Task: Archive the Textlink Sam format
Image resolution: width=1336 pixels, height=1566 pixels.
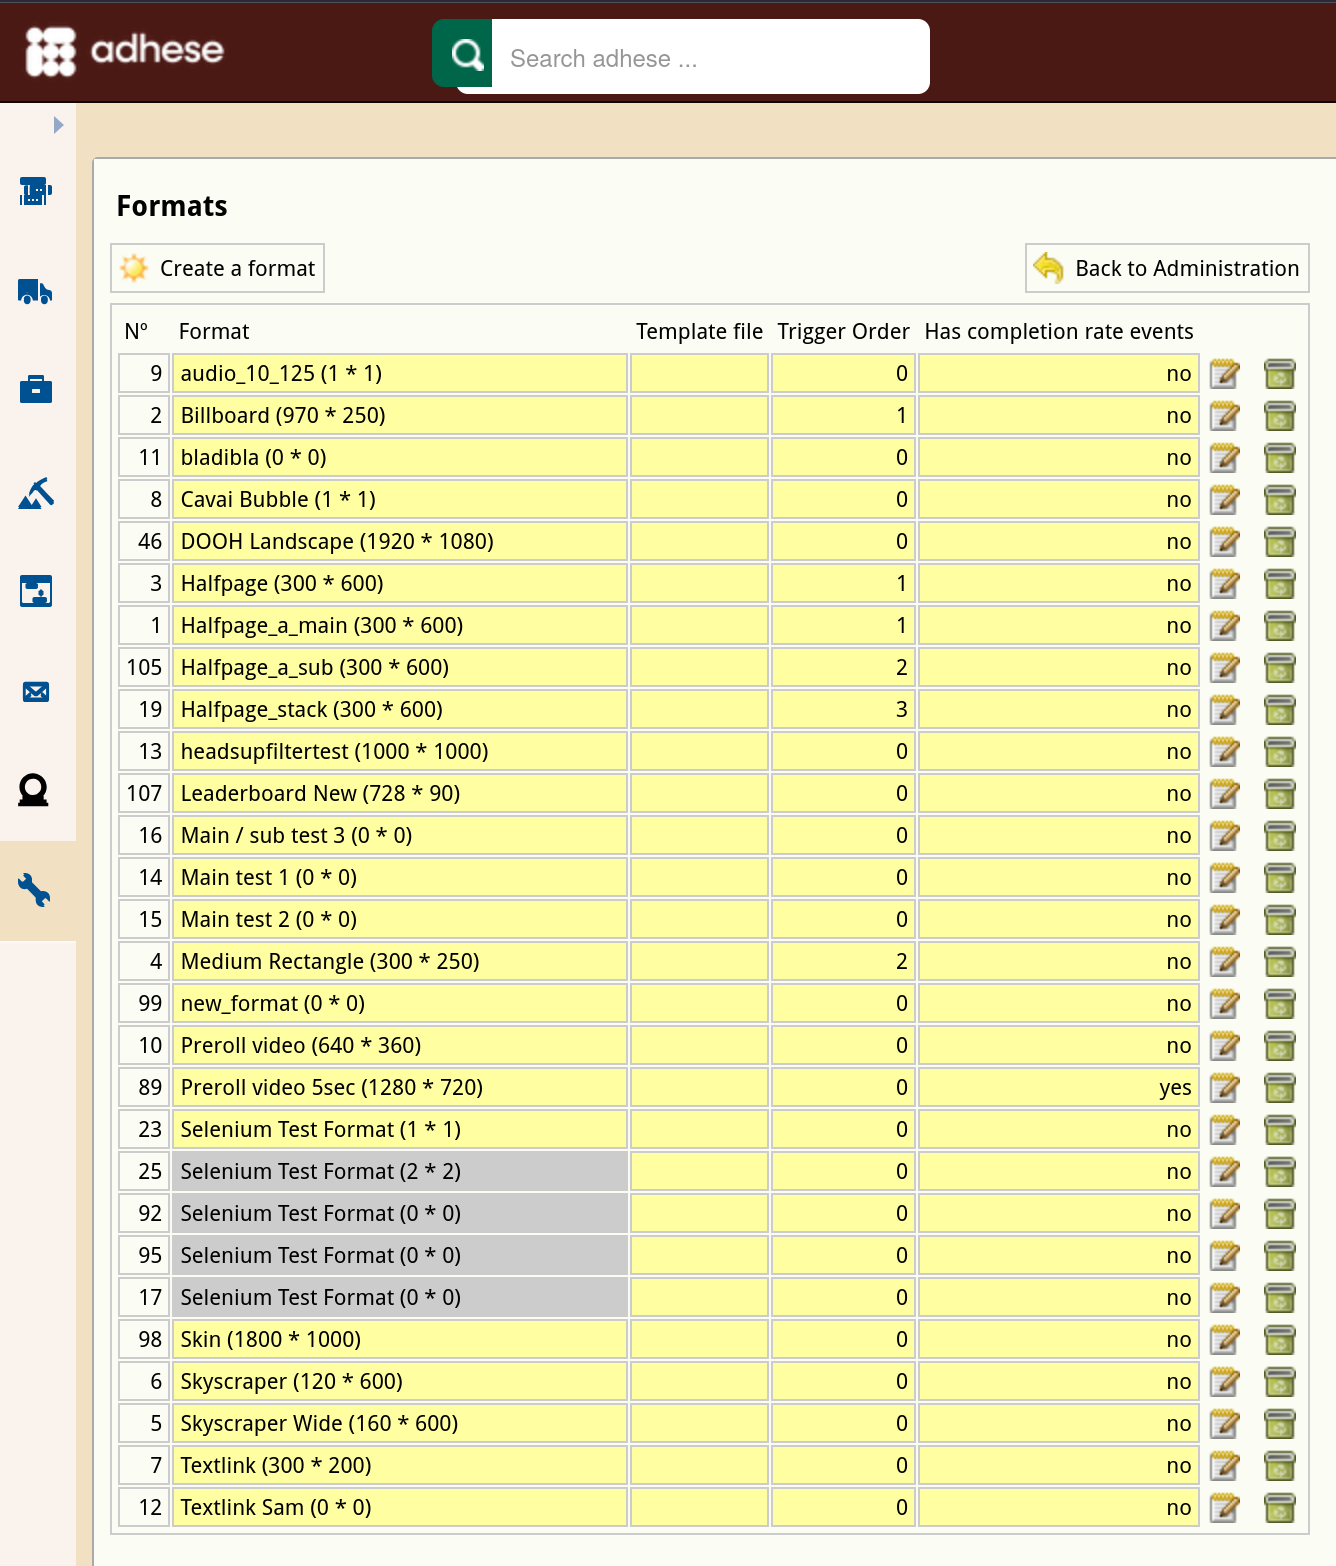Action: point(1279,1508)
